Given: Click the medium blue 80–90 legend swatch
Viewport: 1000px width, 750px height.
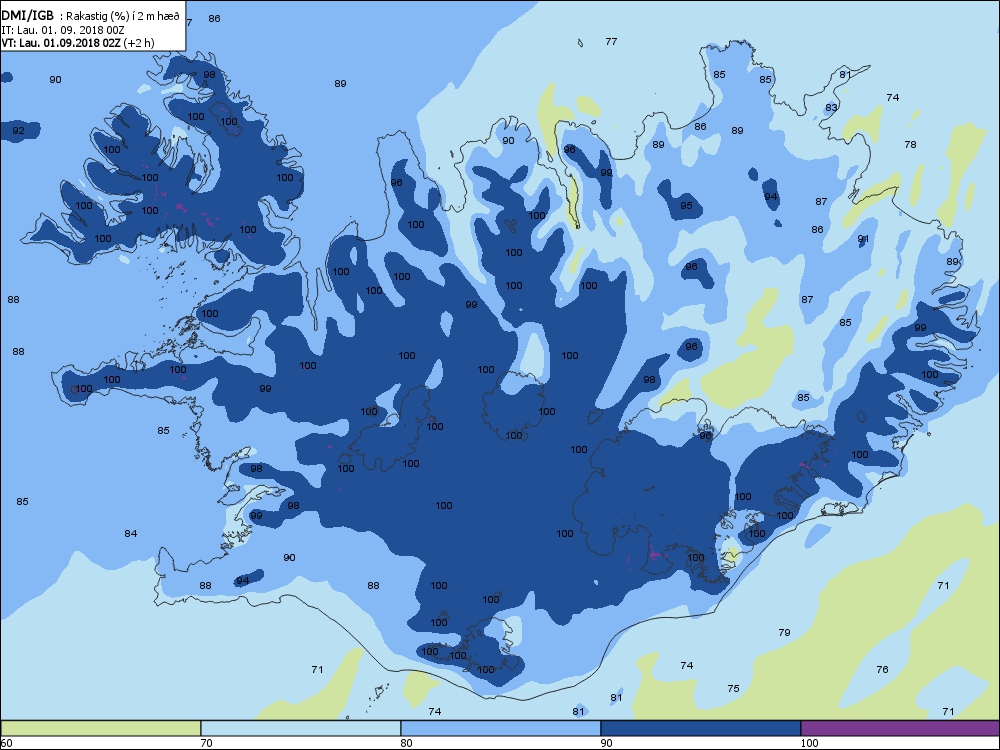Looking at the screenshot, I should (x=501, y=728).
